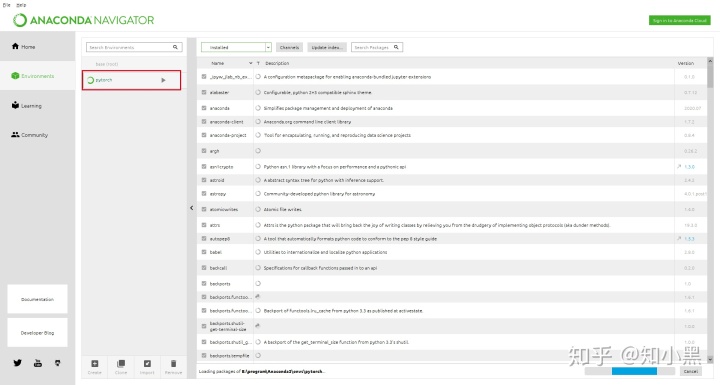720x385 pixels.
Task: Toggle the anaconda-client package checkbox
Action: click(x=204, y=121)
